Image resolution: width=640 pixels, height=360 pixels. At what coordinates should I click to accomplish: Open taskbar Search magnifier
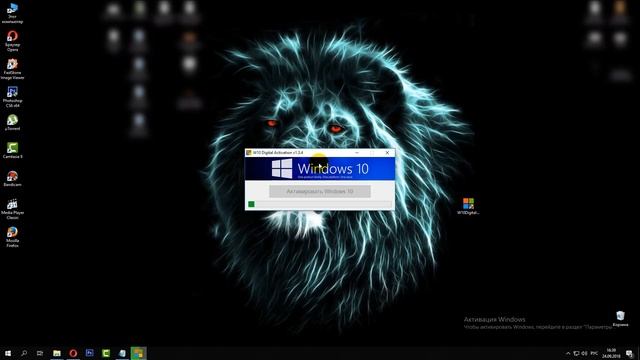click(x=24, y=353)
